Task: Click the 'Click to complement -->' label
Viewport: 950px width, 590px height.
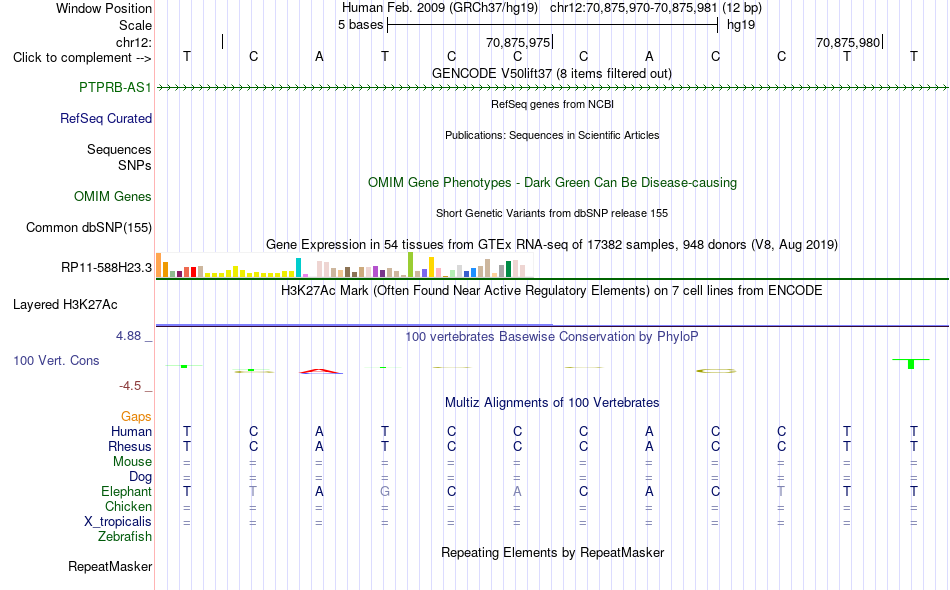Action: 82,58
